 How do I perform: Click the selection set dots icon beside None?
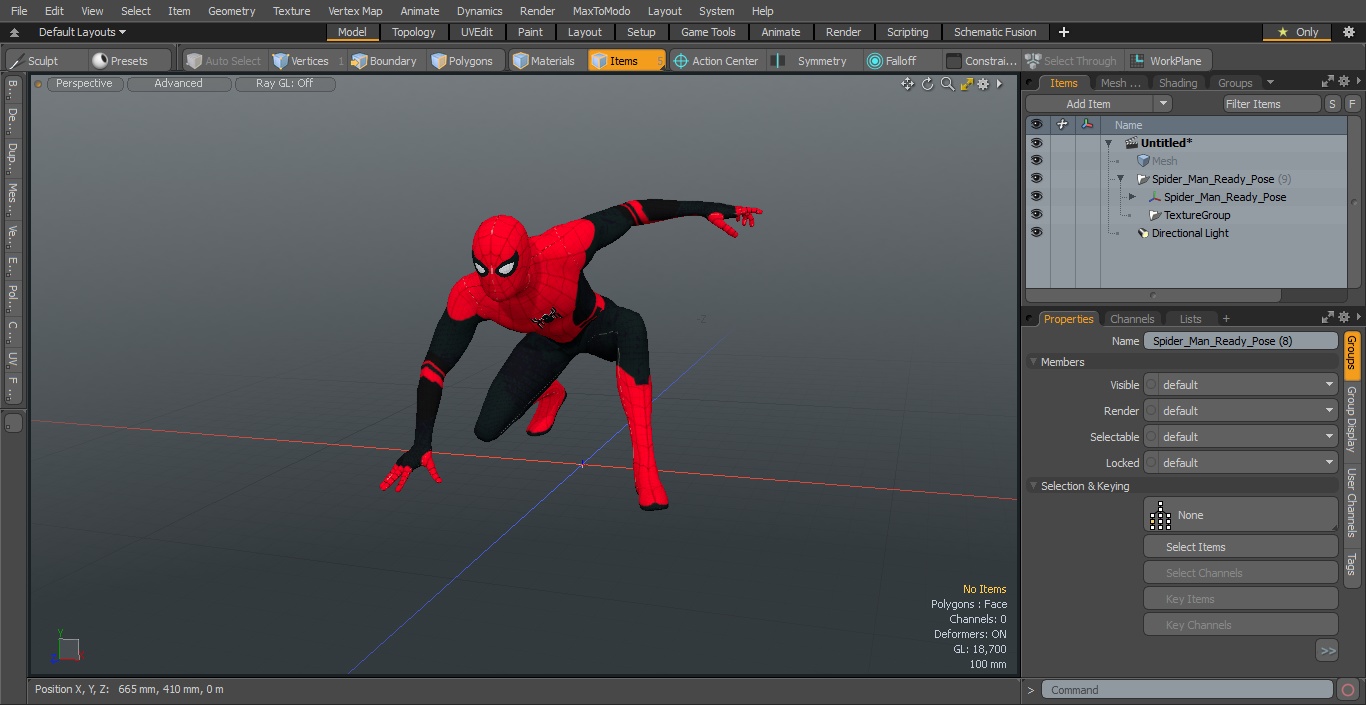click(x=1160, y=515)
